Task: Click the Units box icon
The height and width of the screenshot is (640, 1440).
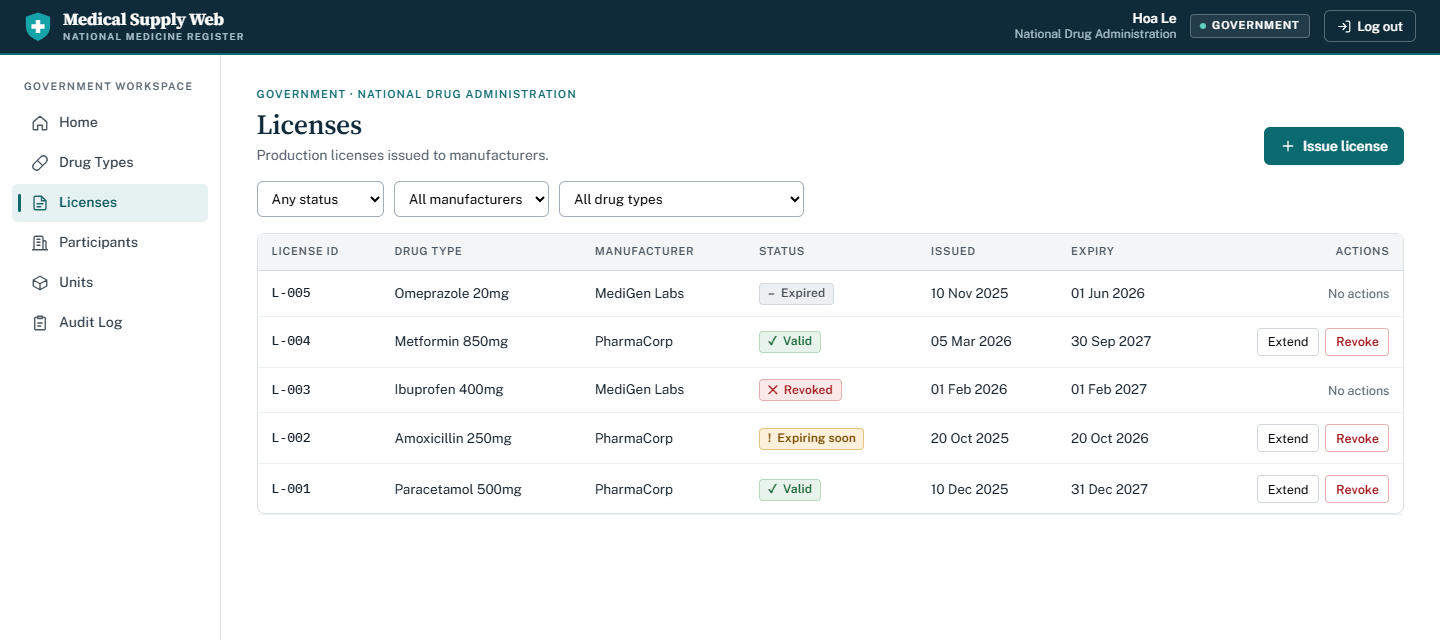Action: [40, 283]
